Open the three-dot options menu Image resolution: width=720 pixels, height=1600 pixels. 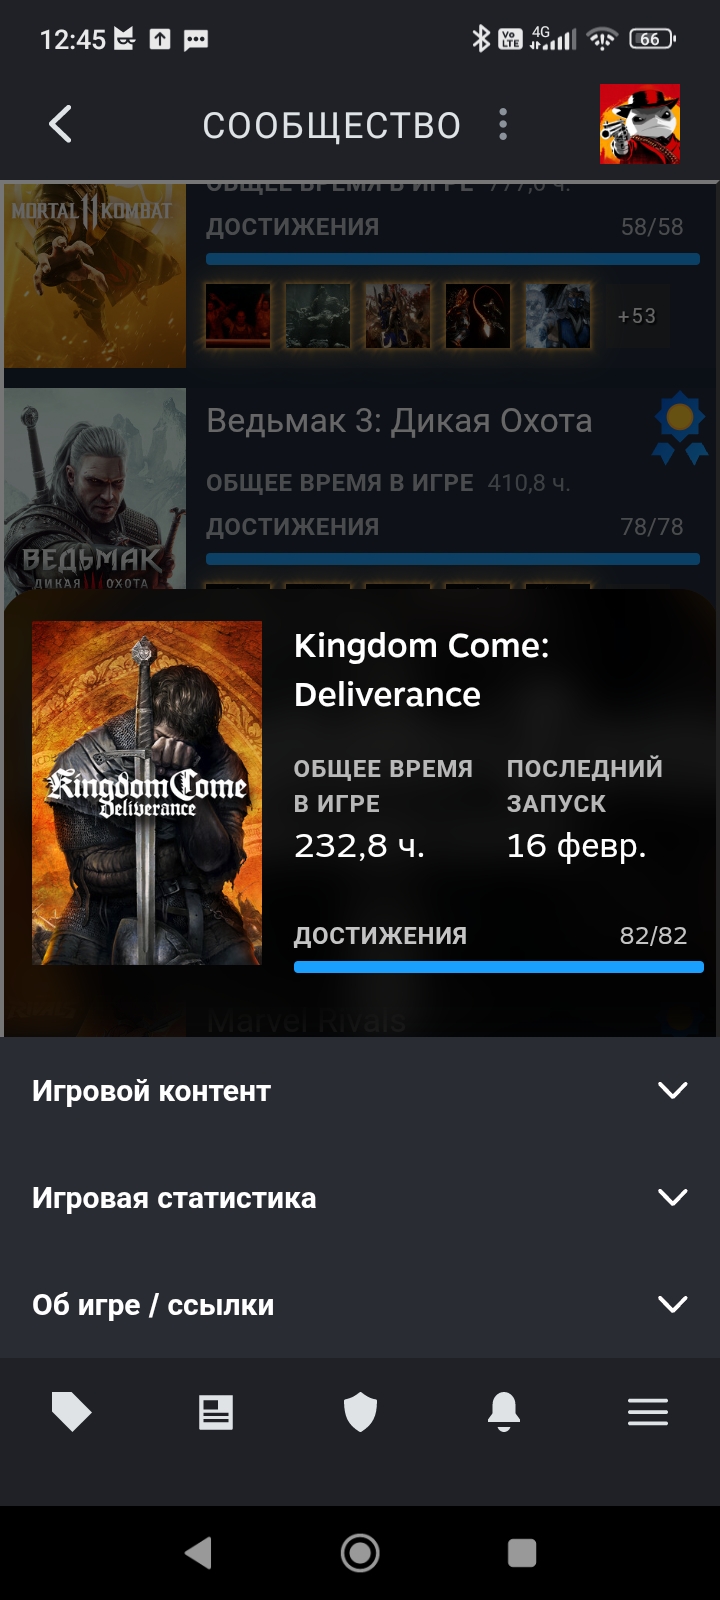pyautogui.click(x=503, y=125)
